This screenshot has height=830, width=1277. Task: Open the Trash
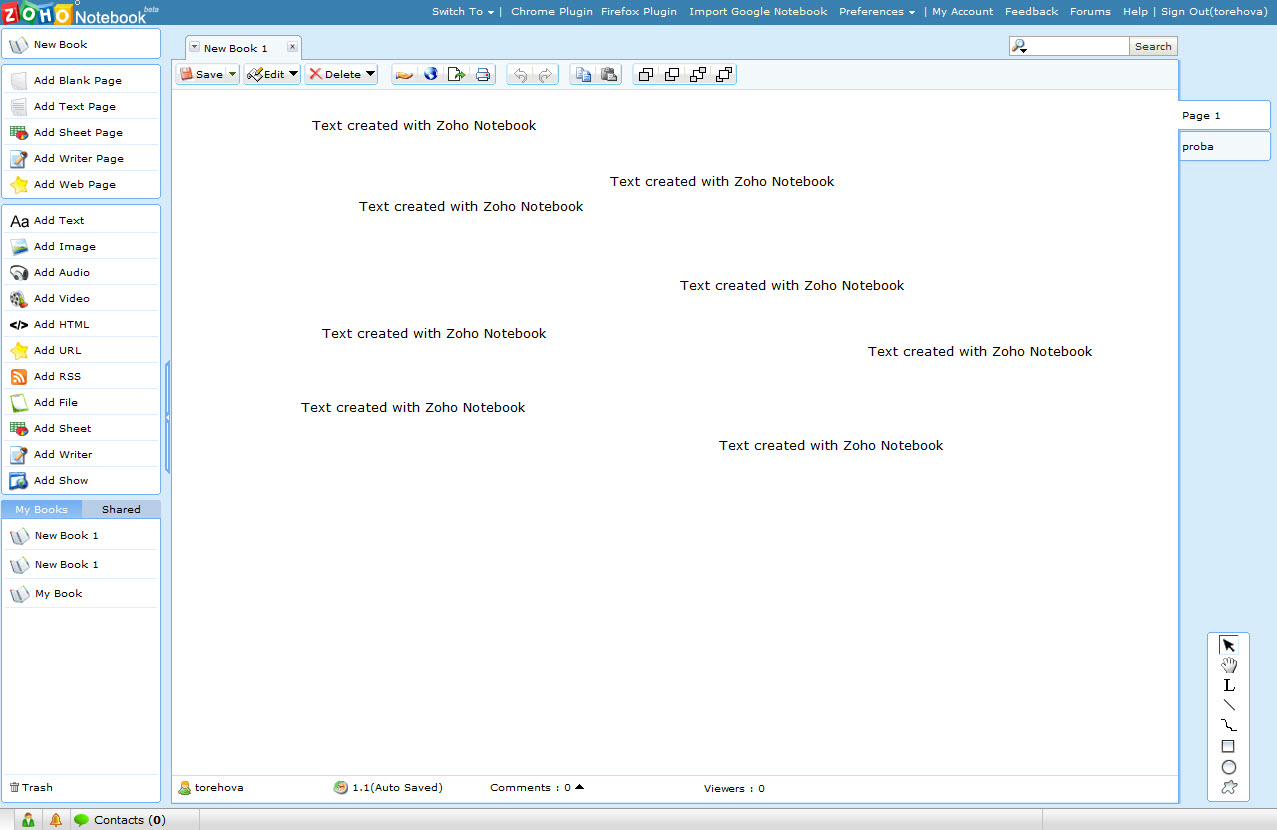[31, 788]
